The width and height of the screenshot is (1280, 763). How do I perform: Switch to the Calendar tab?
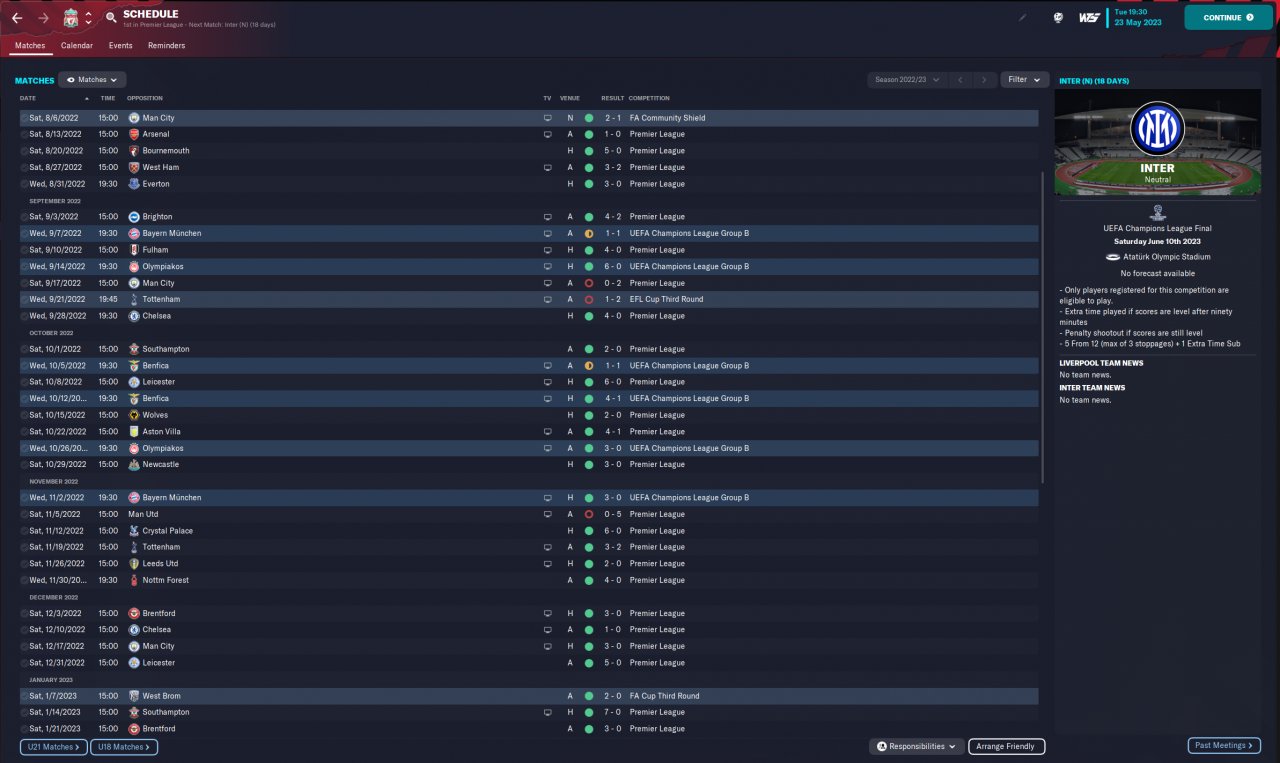pyautogui.click(x=77, y=45)
